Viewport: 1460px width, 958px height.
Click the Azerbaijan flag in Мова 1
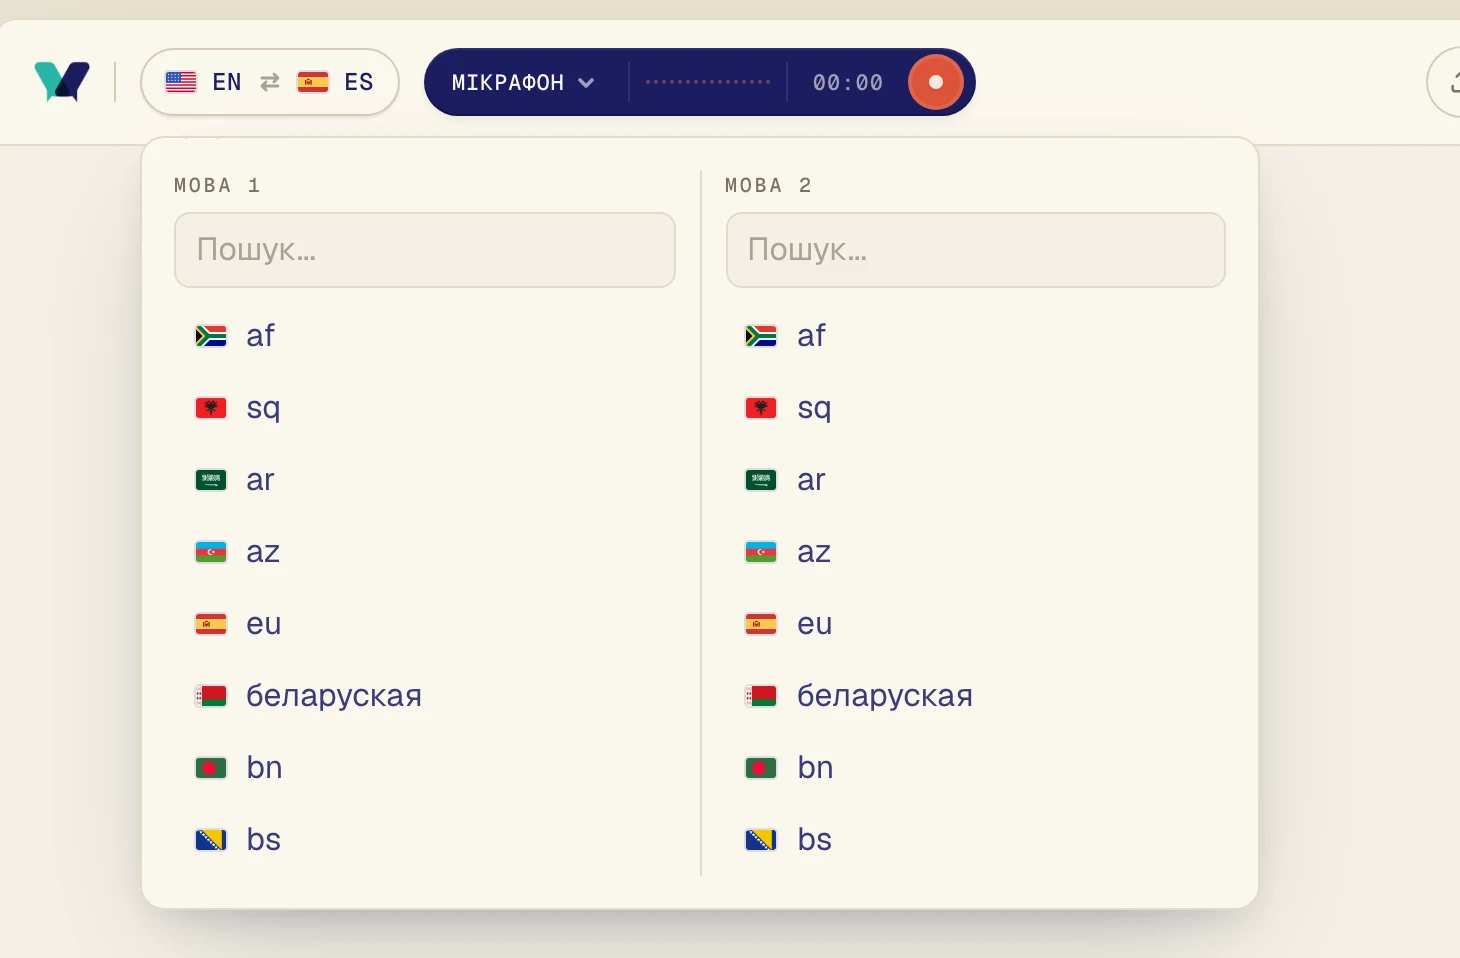click(x=211, y=552)
